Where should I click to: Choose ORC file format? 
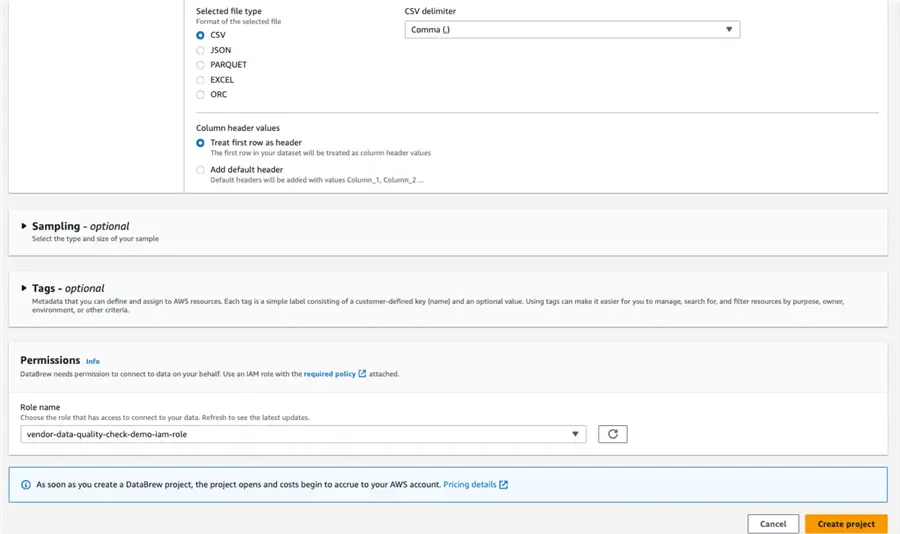pos(200,95)
